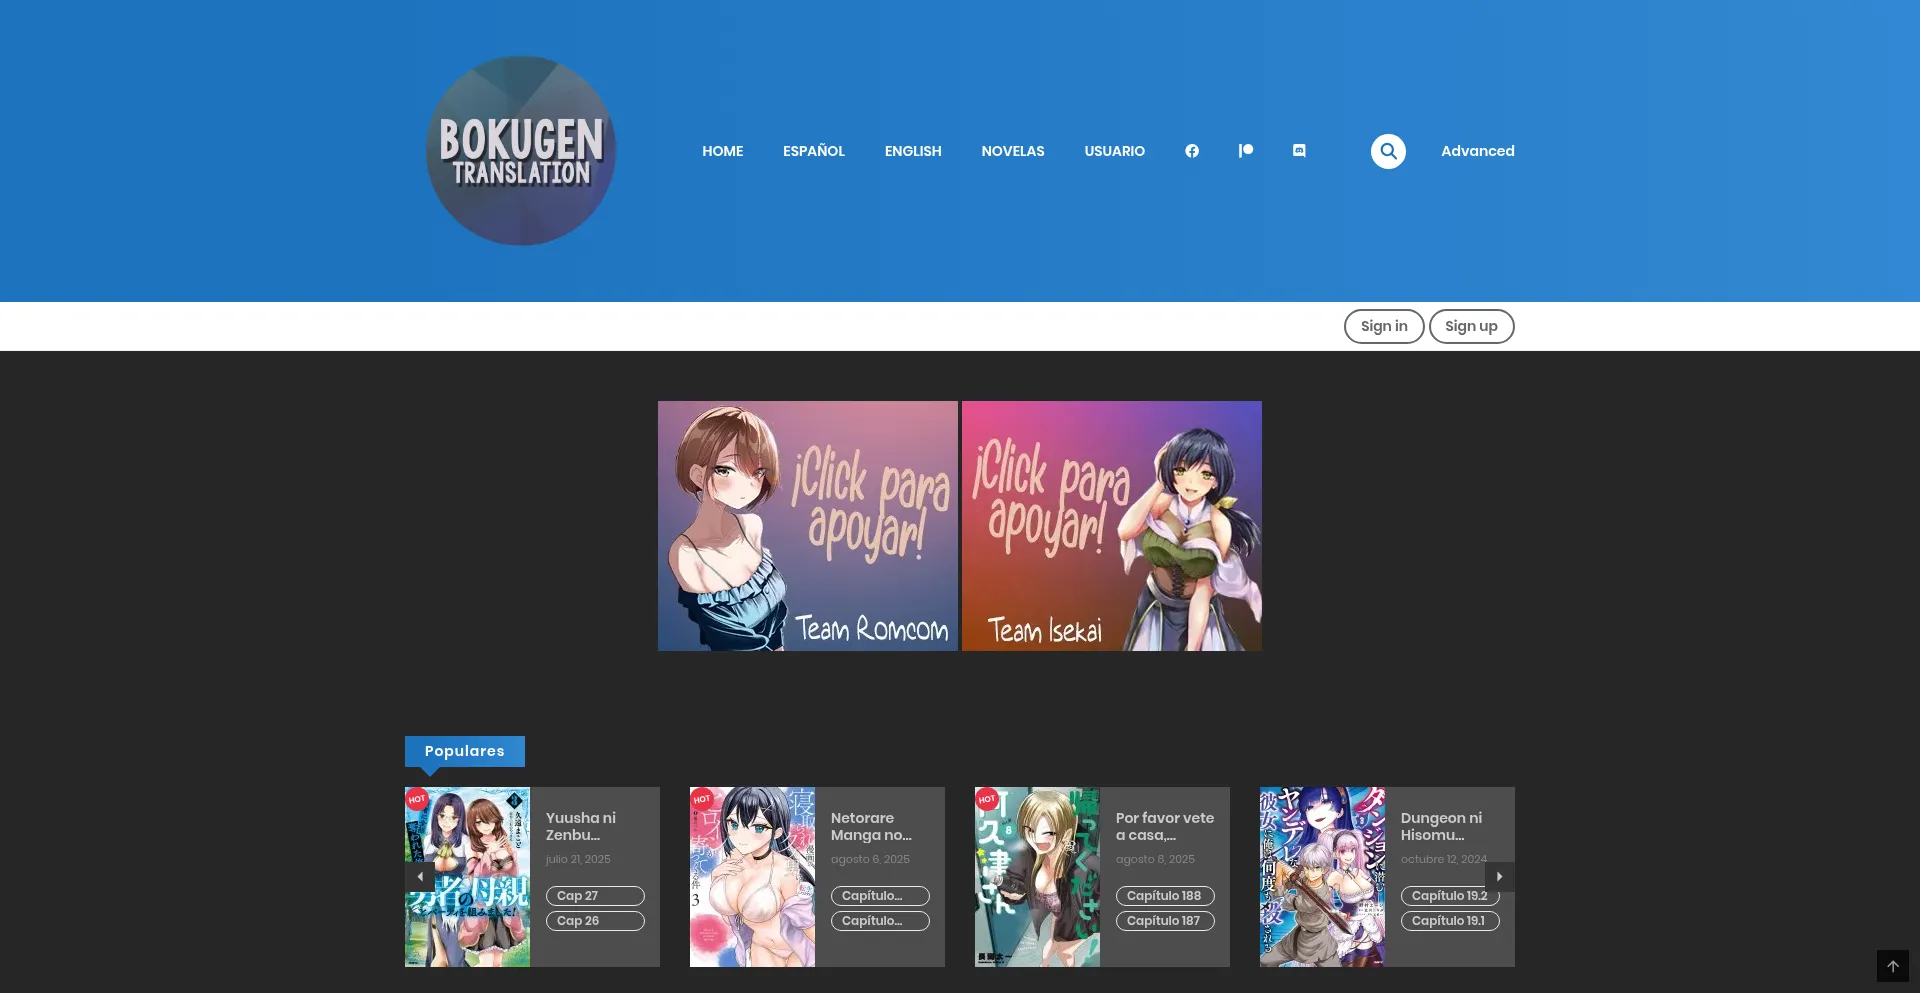Open the Discord icon link
Image resolution: width=1920 pixels, height=993 pixels.
[1299, 151]
